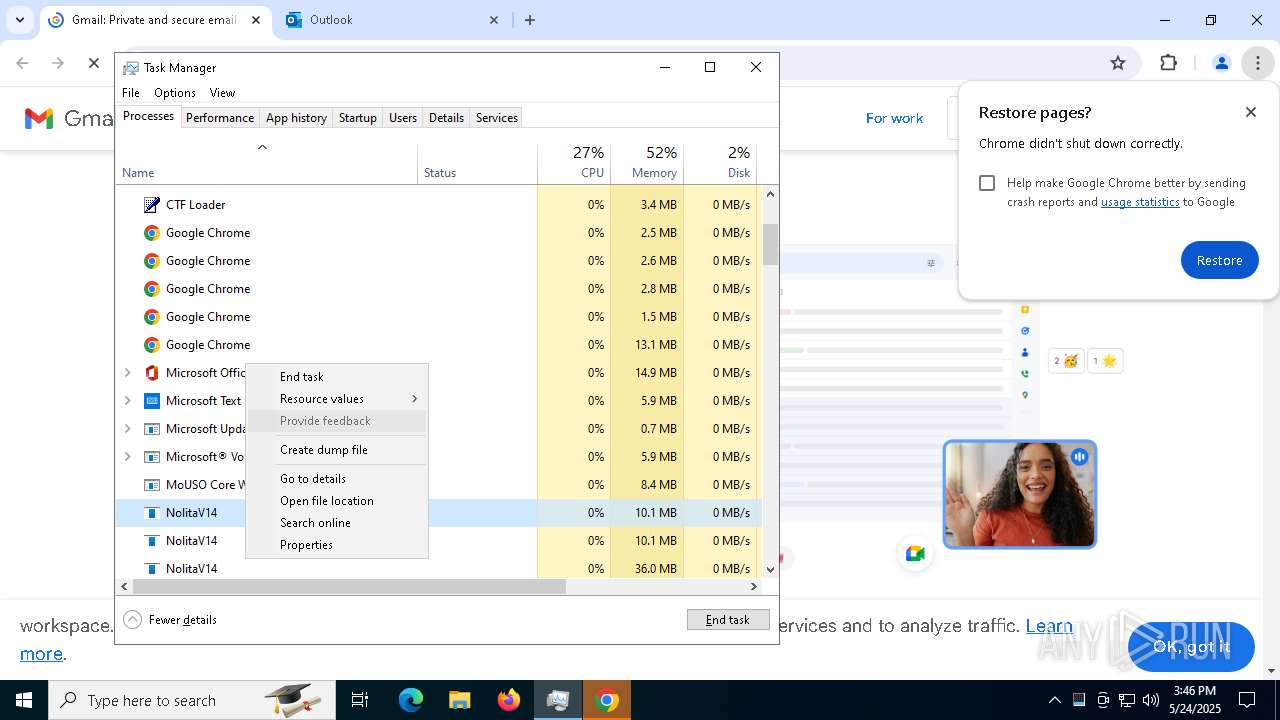Viewport: 1280px width, 720px height.
Task: Click the Task Manager title bar icon
Action: coord(131,67)
